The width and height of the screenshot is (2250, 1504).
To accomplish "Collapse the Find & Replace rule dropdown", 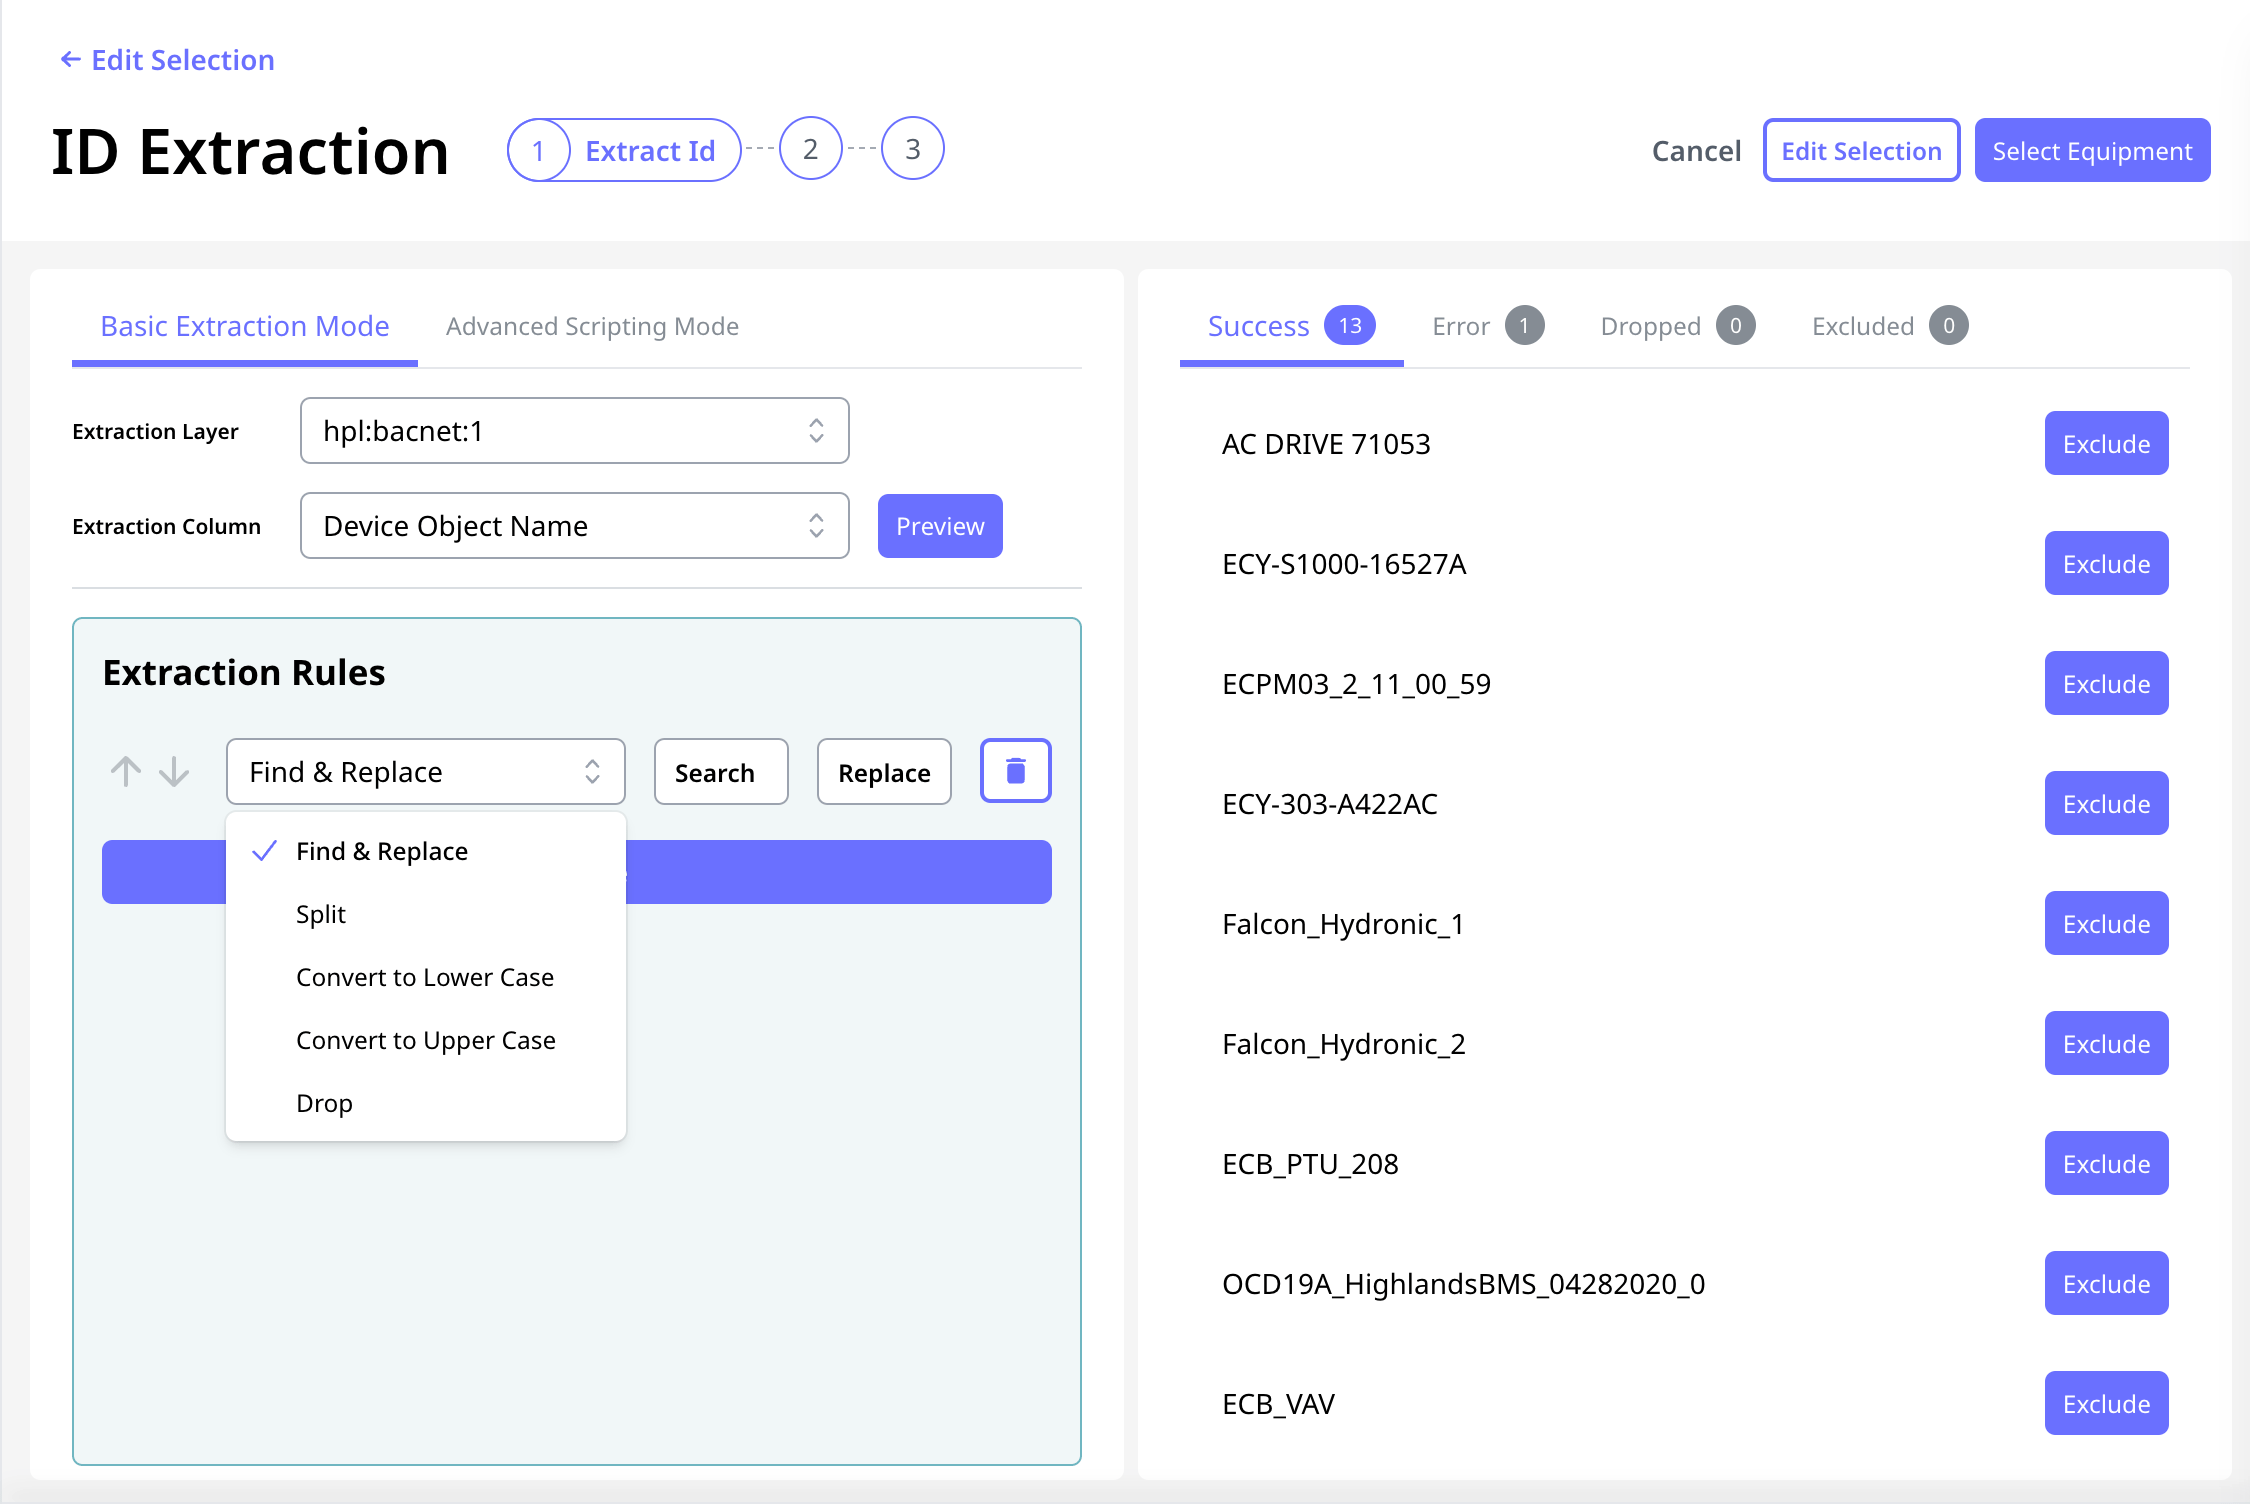I will point(425,772).
